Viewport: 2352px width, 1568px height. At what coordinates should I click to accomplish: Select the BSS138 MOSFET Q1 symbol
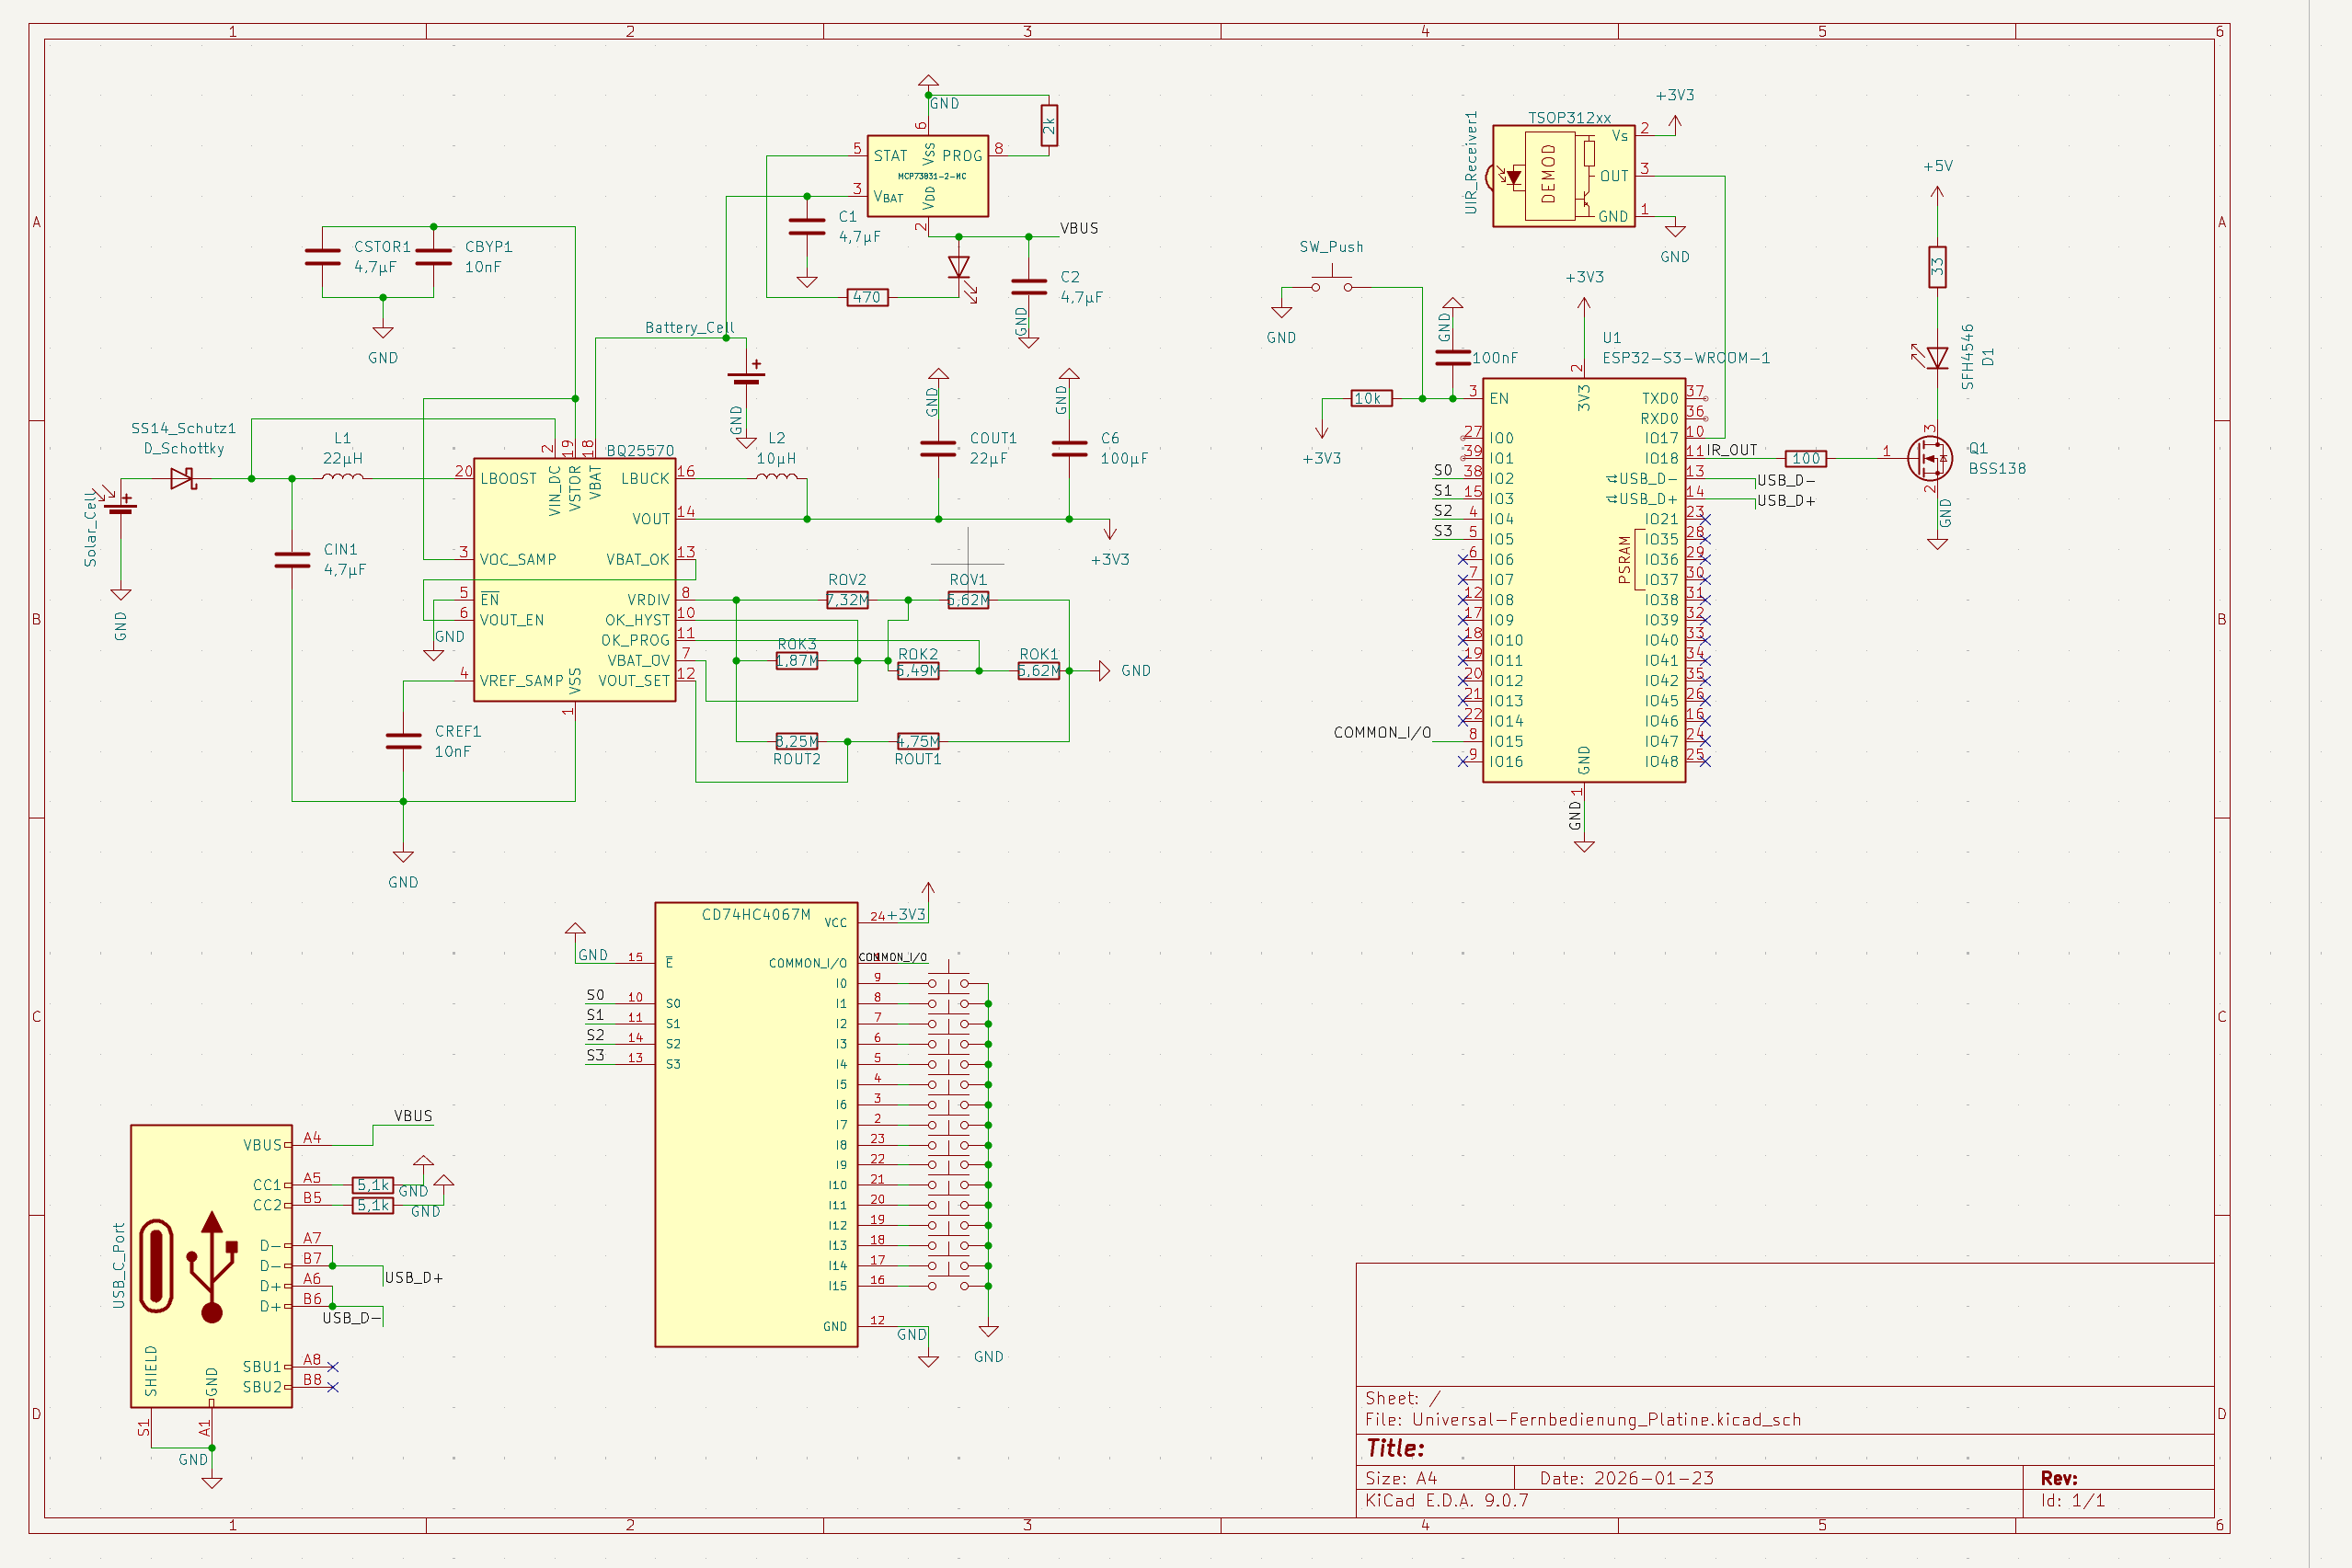pos(1930,458)
